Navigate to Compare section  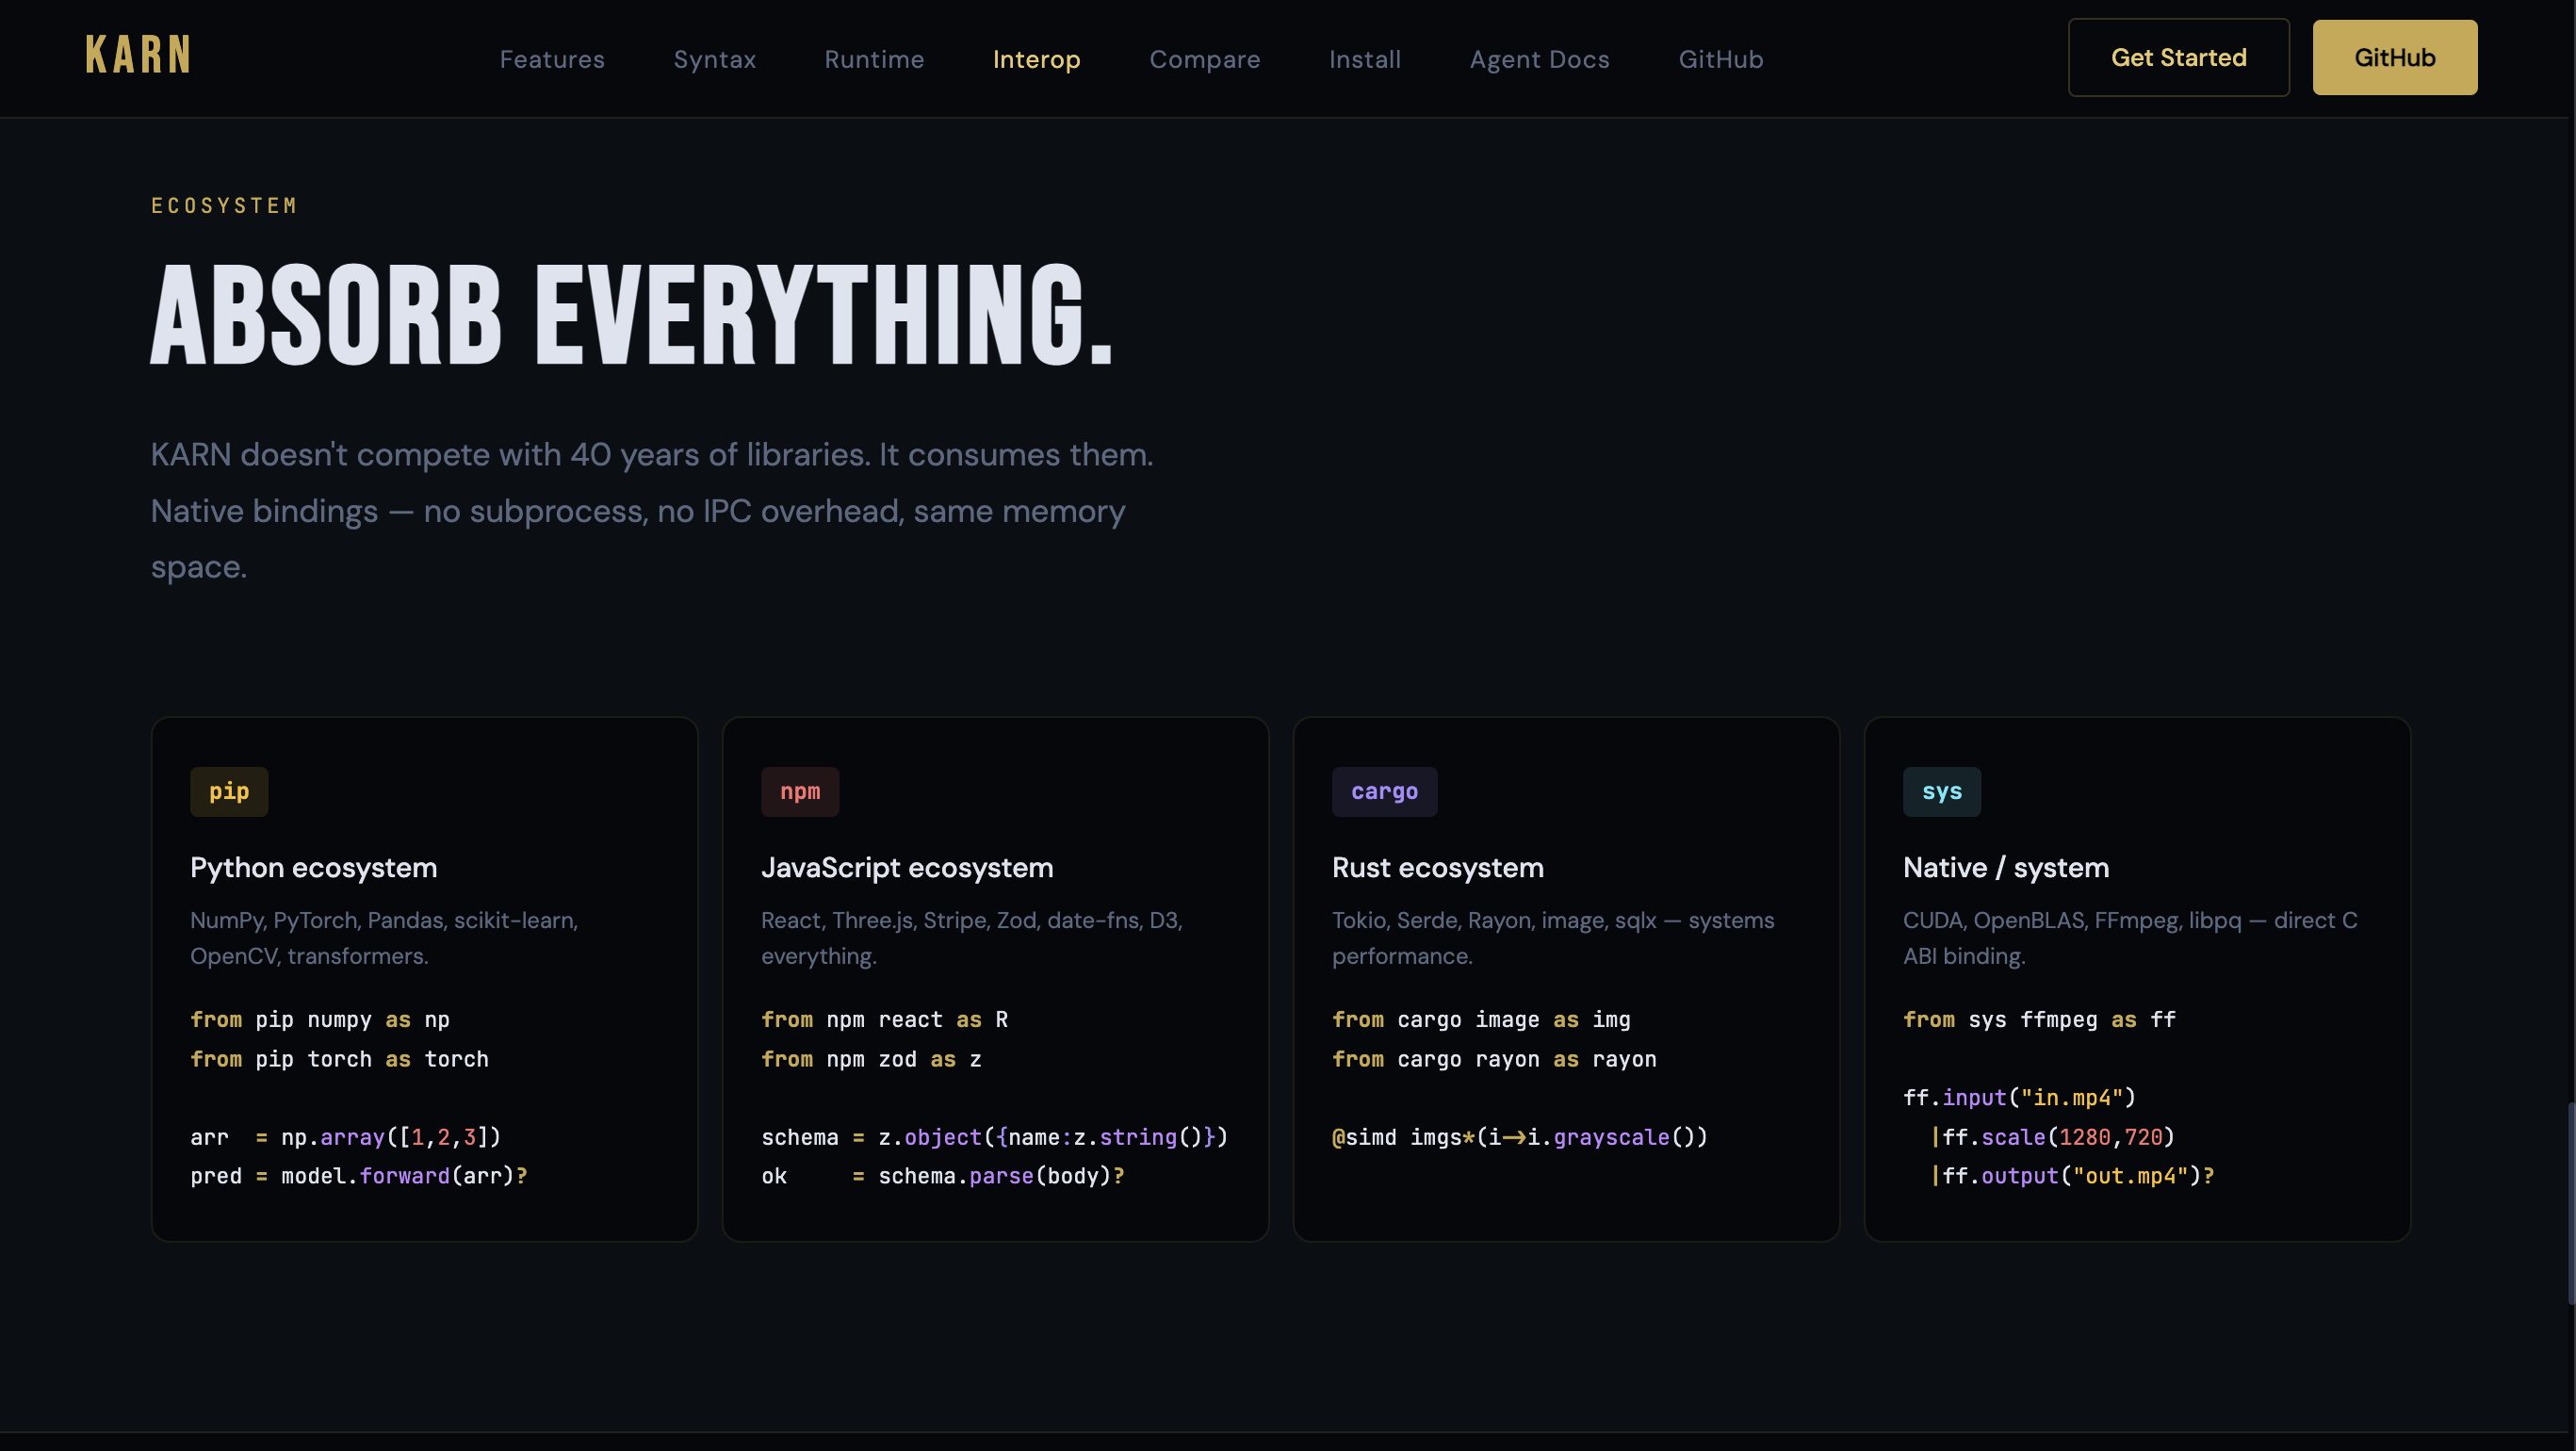(x=1204, y=59)
